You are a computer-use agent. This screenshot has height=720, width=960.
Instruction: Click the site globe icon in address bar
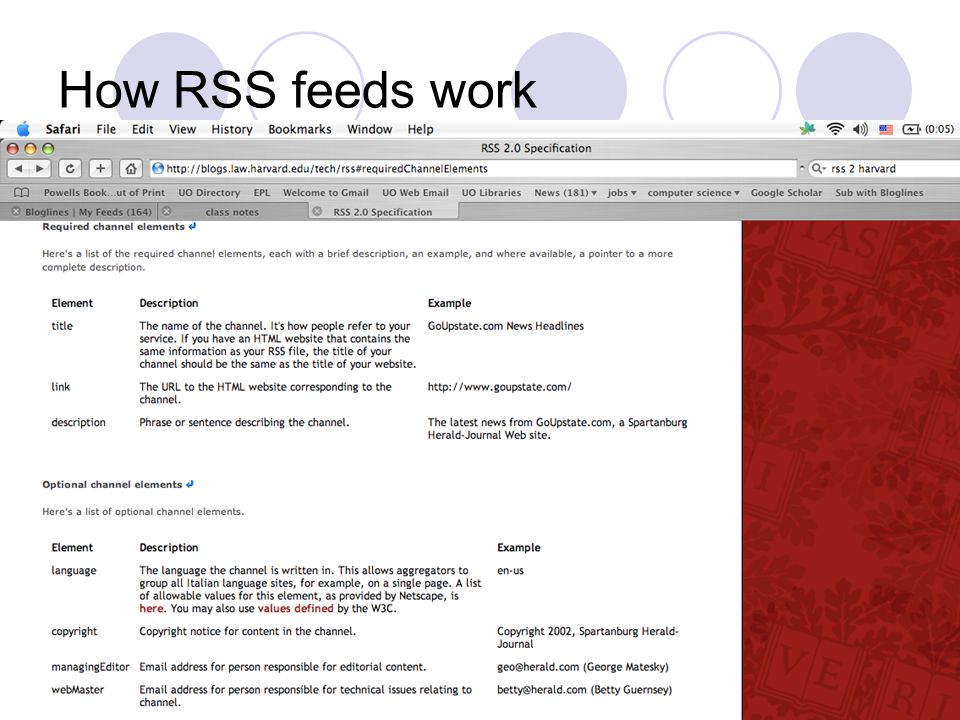tap(158, 168)
